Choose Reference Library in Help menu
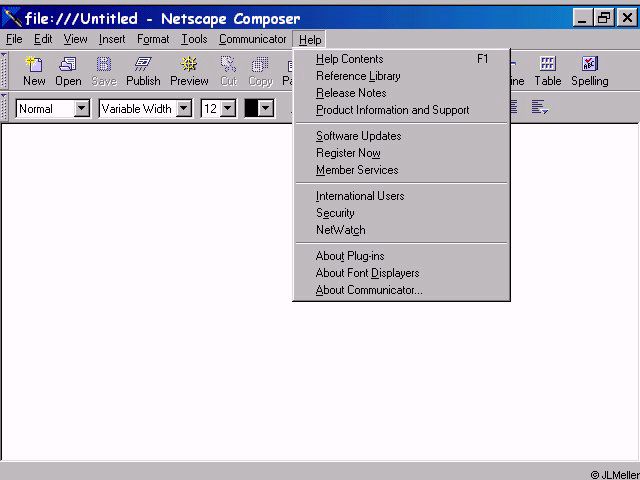The height and width of the screenshot is (480, 640). click(402, 76)
